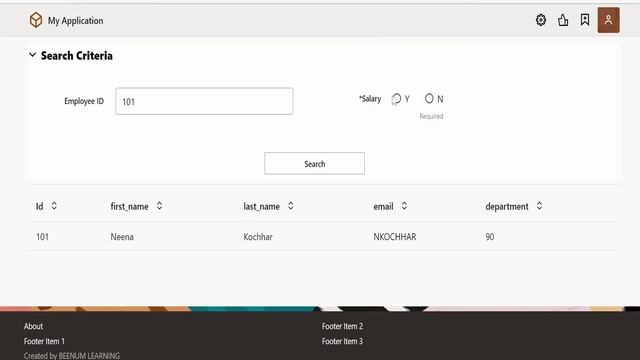Open the Footer Item 3 link
Viewport: 640px width, 360px height.
[x=342, y=341]
